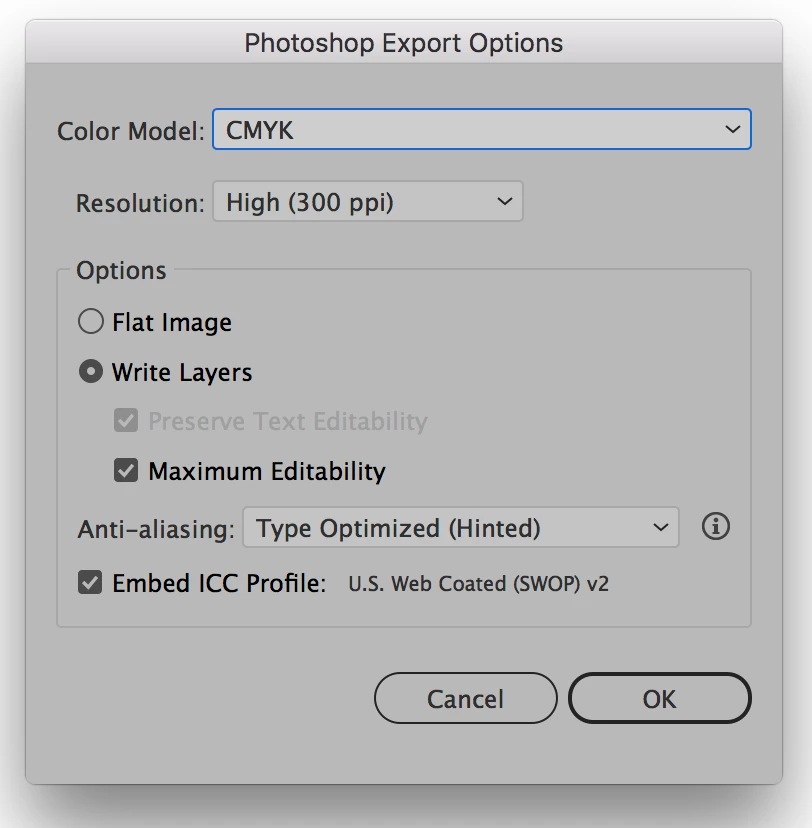This screenshot has height=828, width=812.
Task: Select the Write Layers radio button
Action: (91, 372)
